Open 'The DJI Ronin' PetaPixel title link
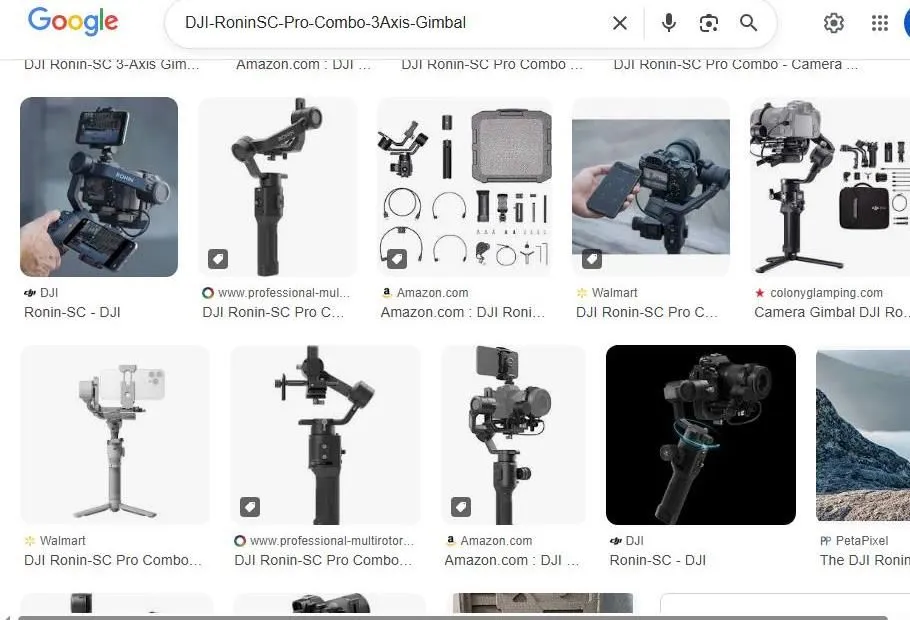 [865, 560]
